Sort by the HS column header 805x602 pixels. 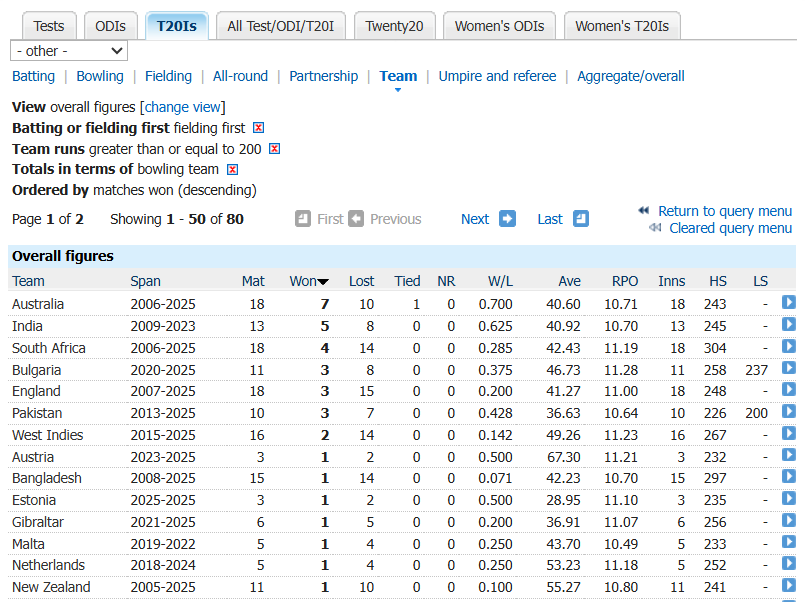718,281
